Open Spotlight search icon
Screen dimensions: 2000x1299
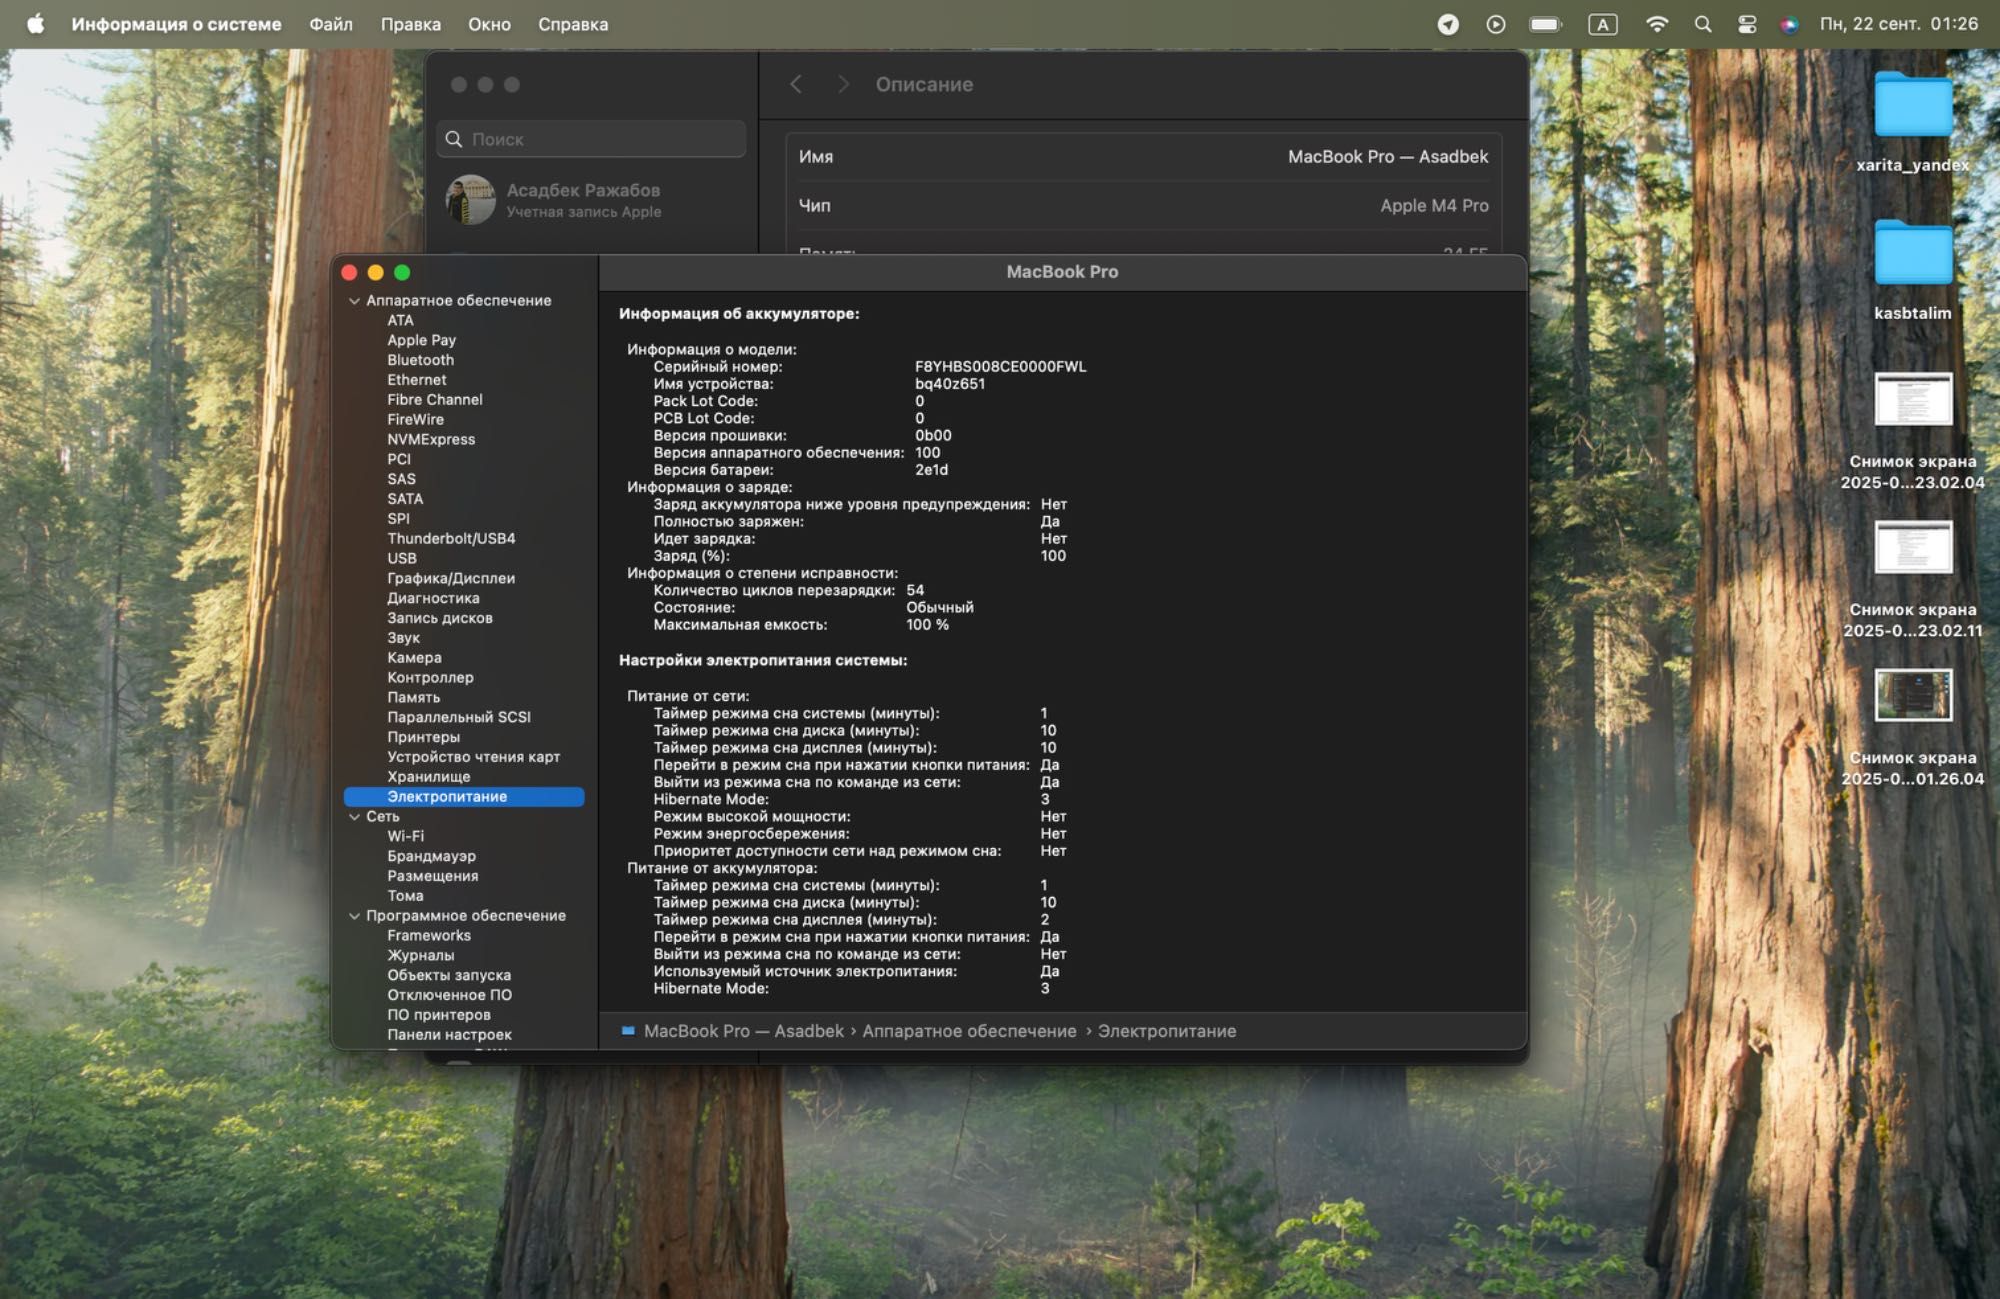[1702, 24]
